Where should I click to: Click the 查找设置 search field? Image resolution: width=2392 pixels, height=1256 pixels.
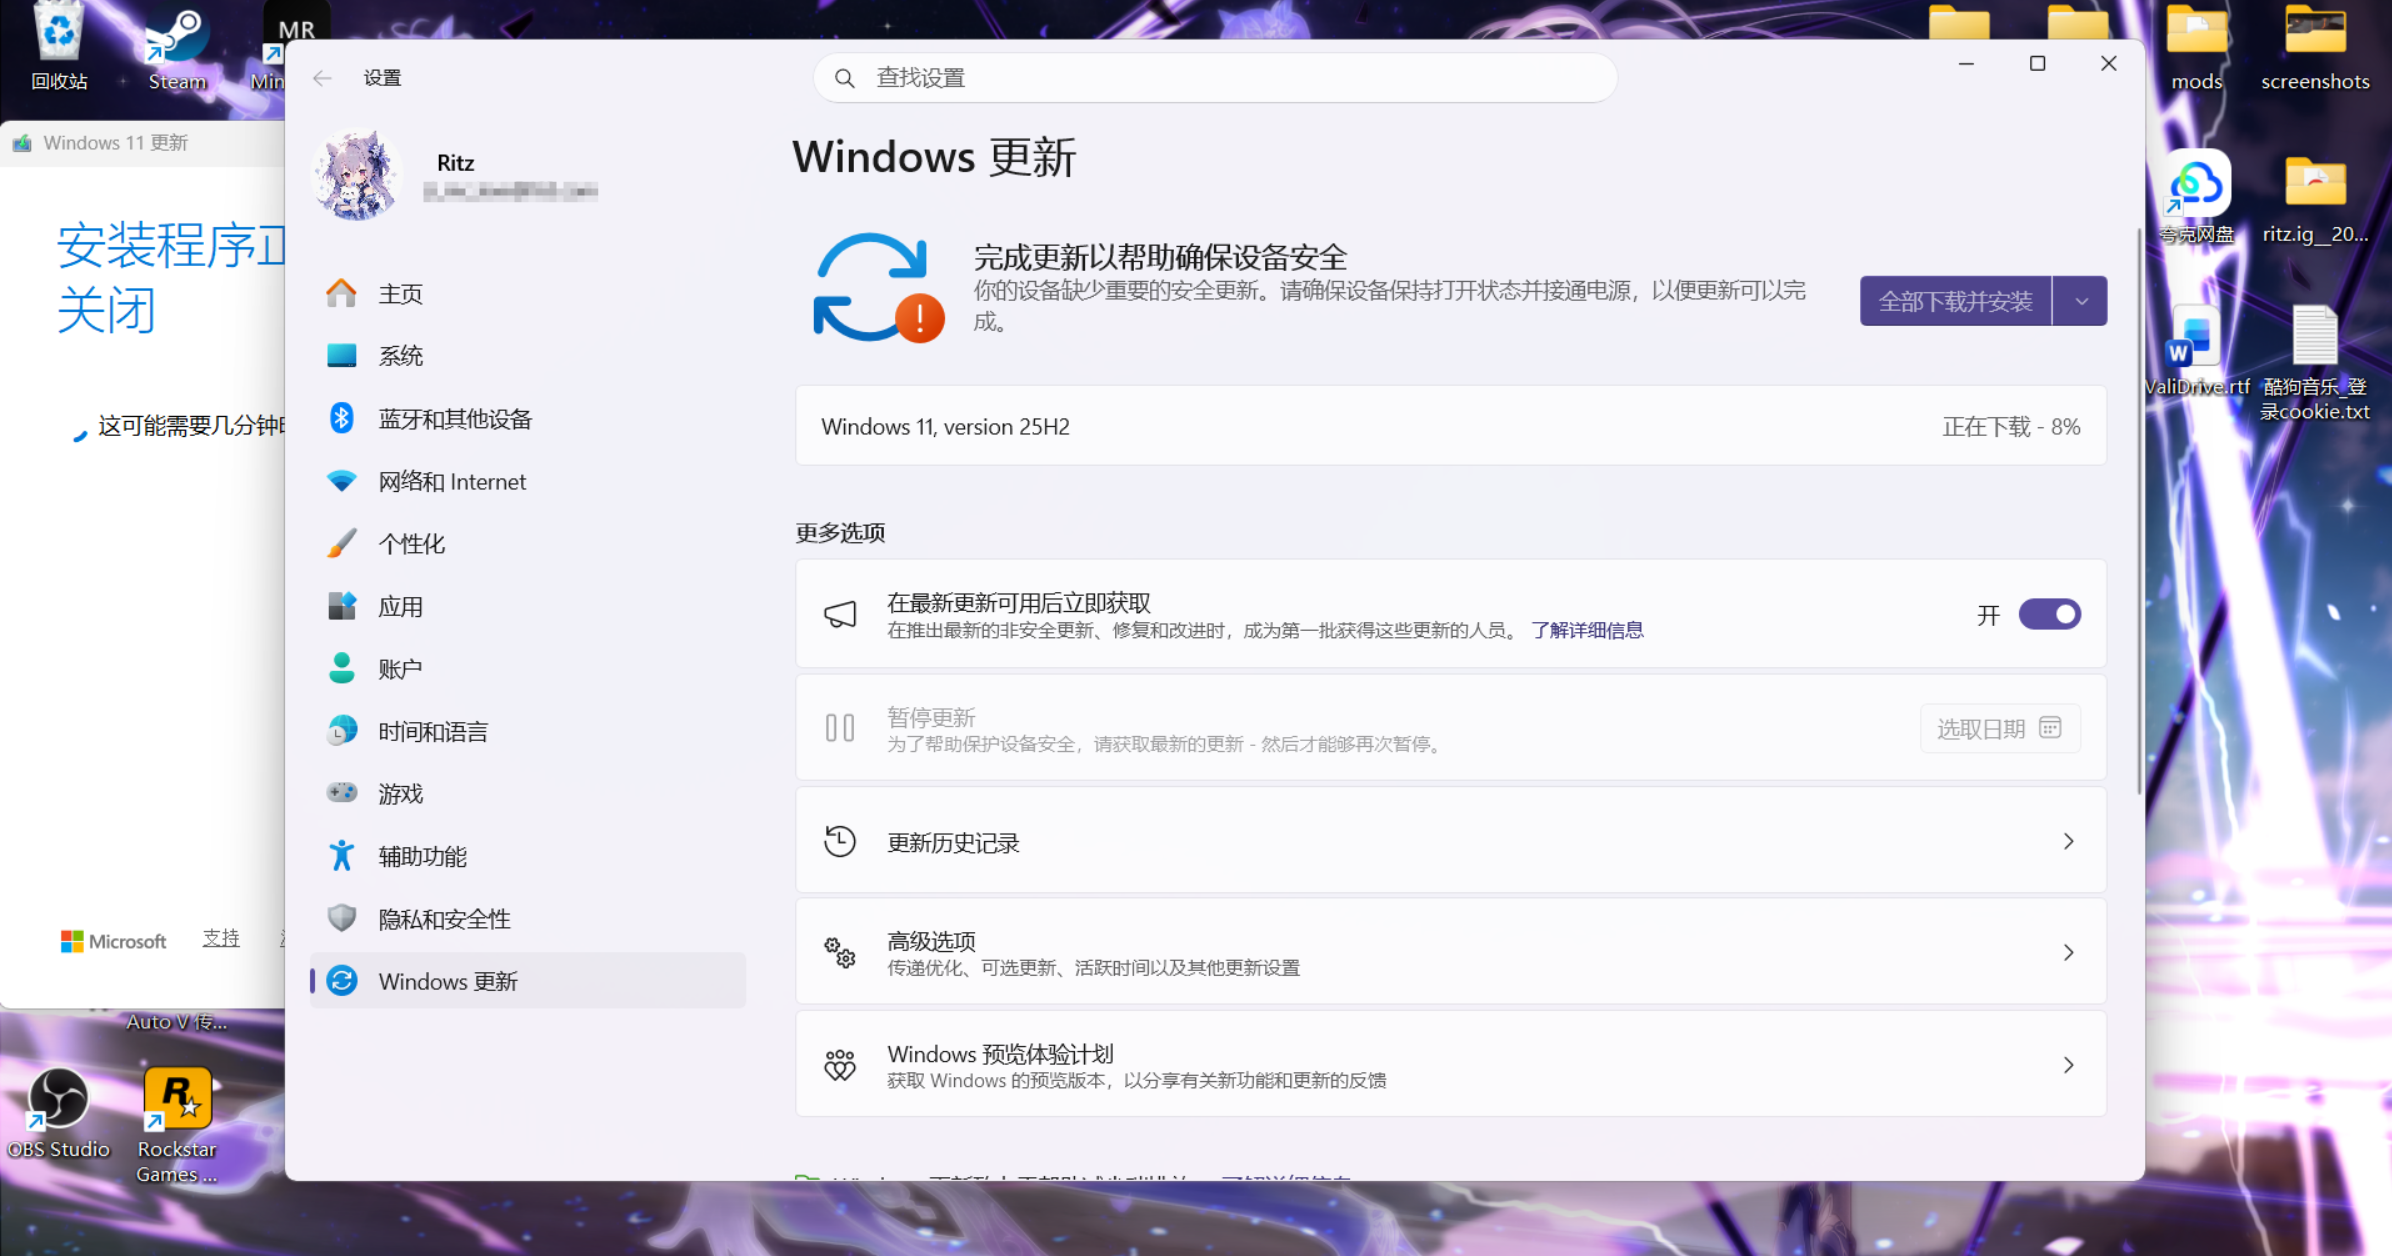[1215, 78]
